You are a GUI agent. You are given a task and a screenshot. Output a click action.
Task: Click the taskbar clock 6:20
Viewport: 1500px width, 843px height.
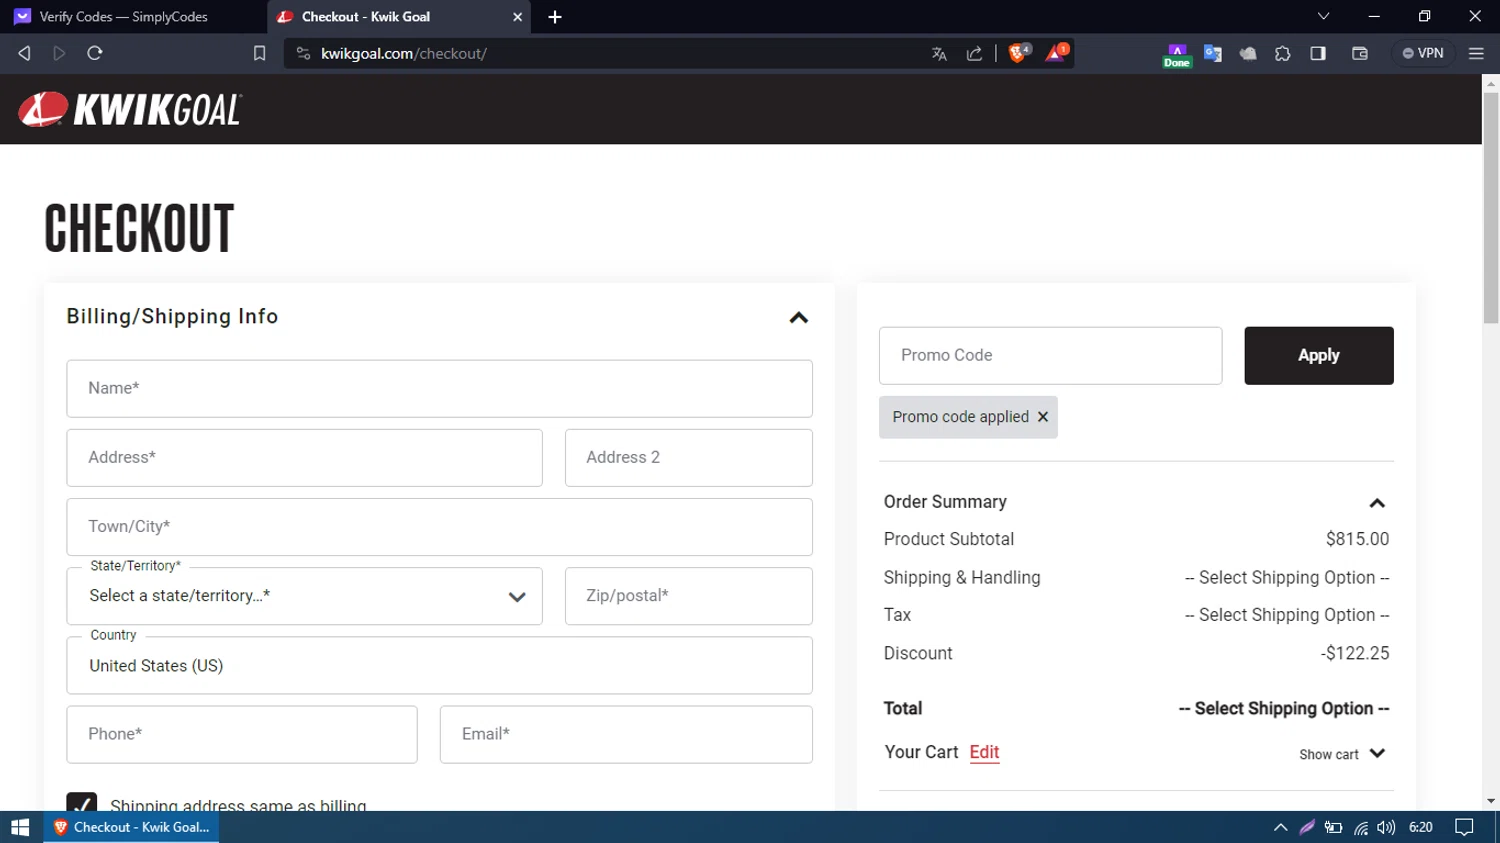(x=1420, y=827)
